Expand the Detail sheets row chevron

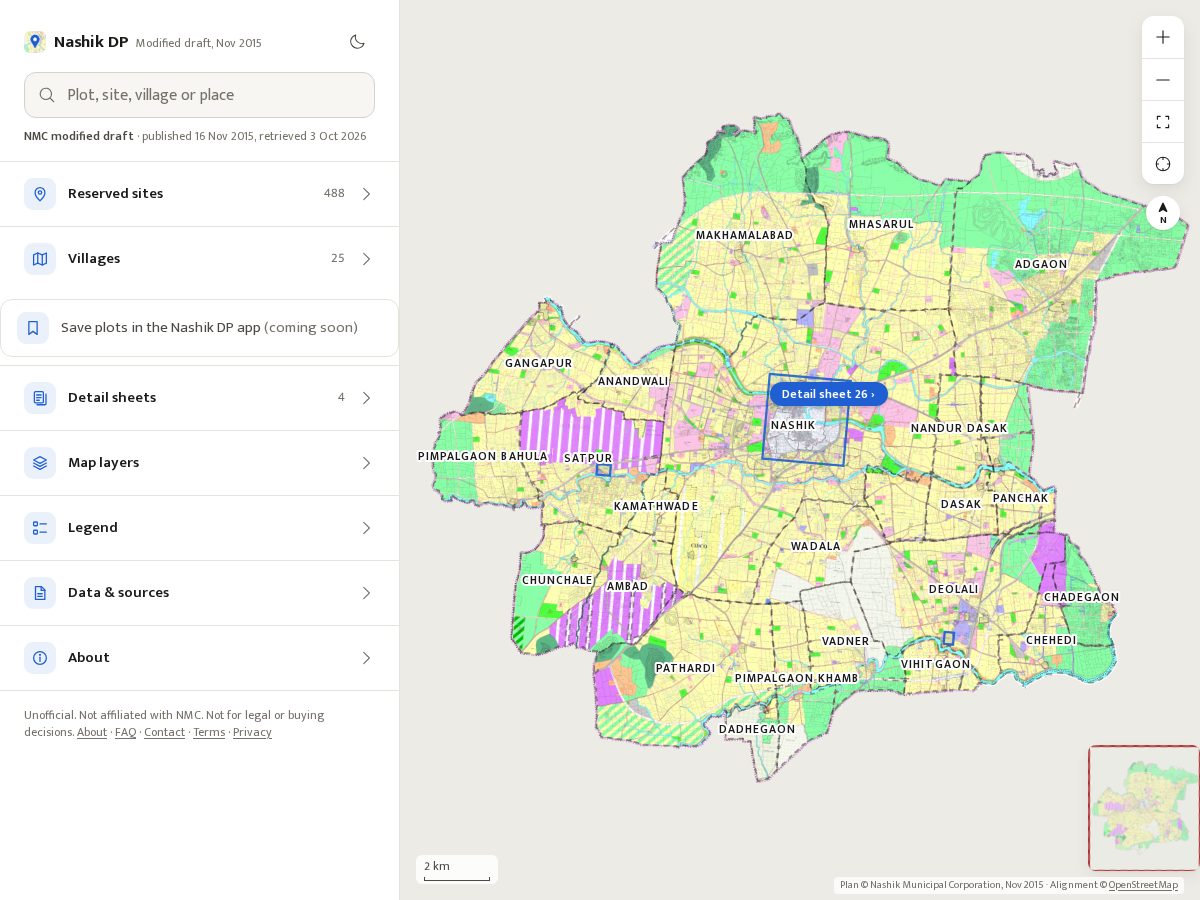(366, 398)
